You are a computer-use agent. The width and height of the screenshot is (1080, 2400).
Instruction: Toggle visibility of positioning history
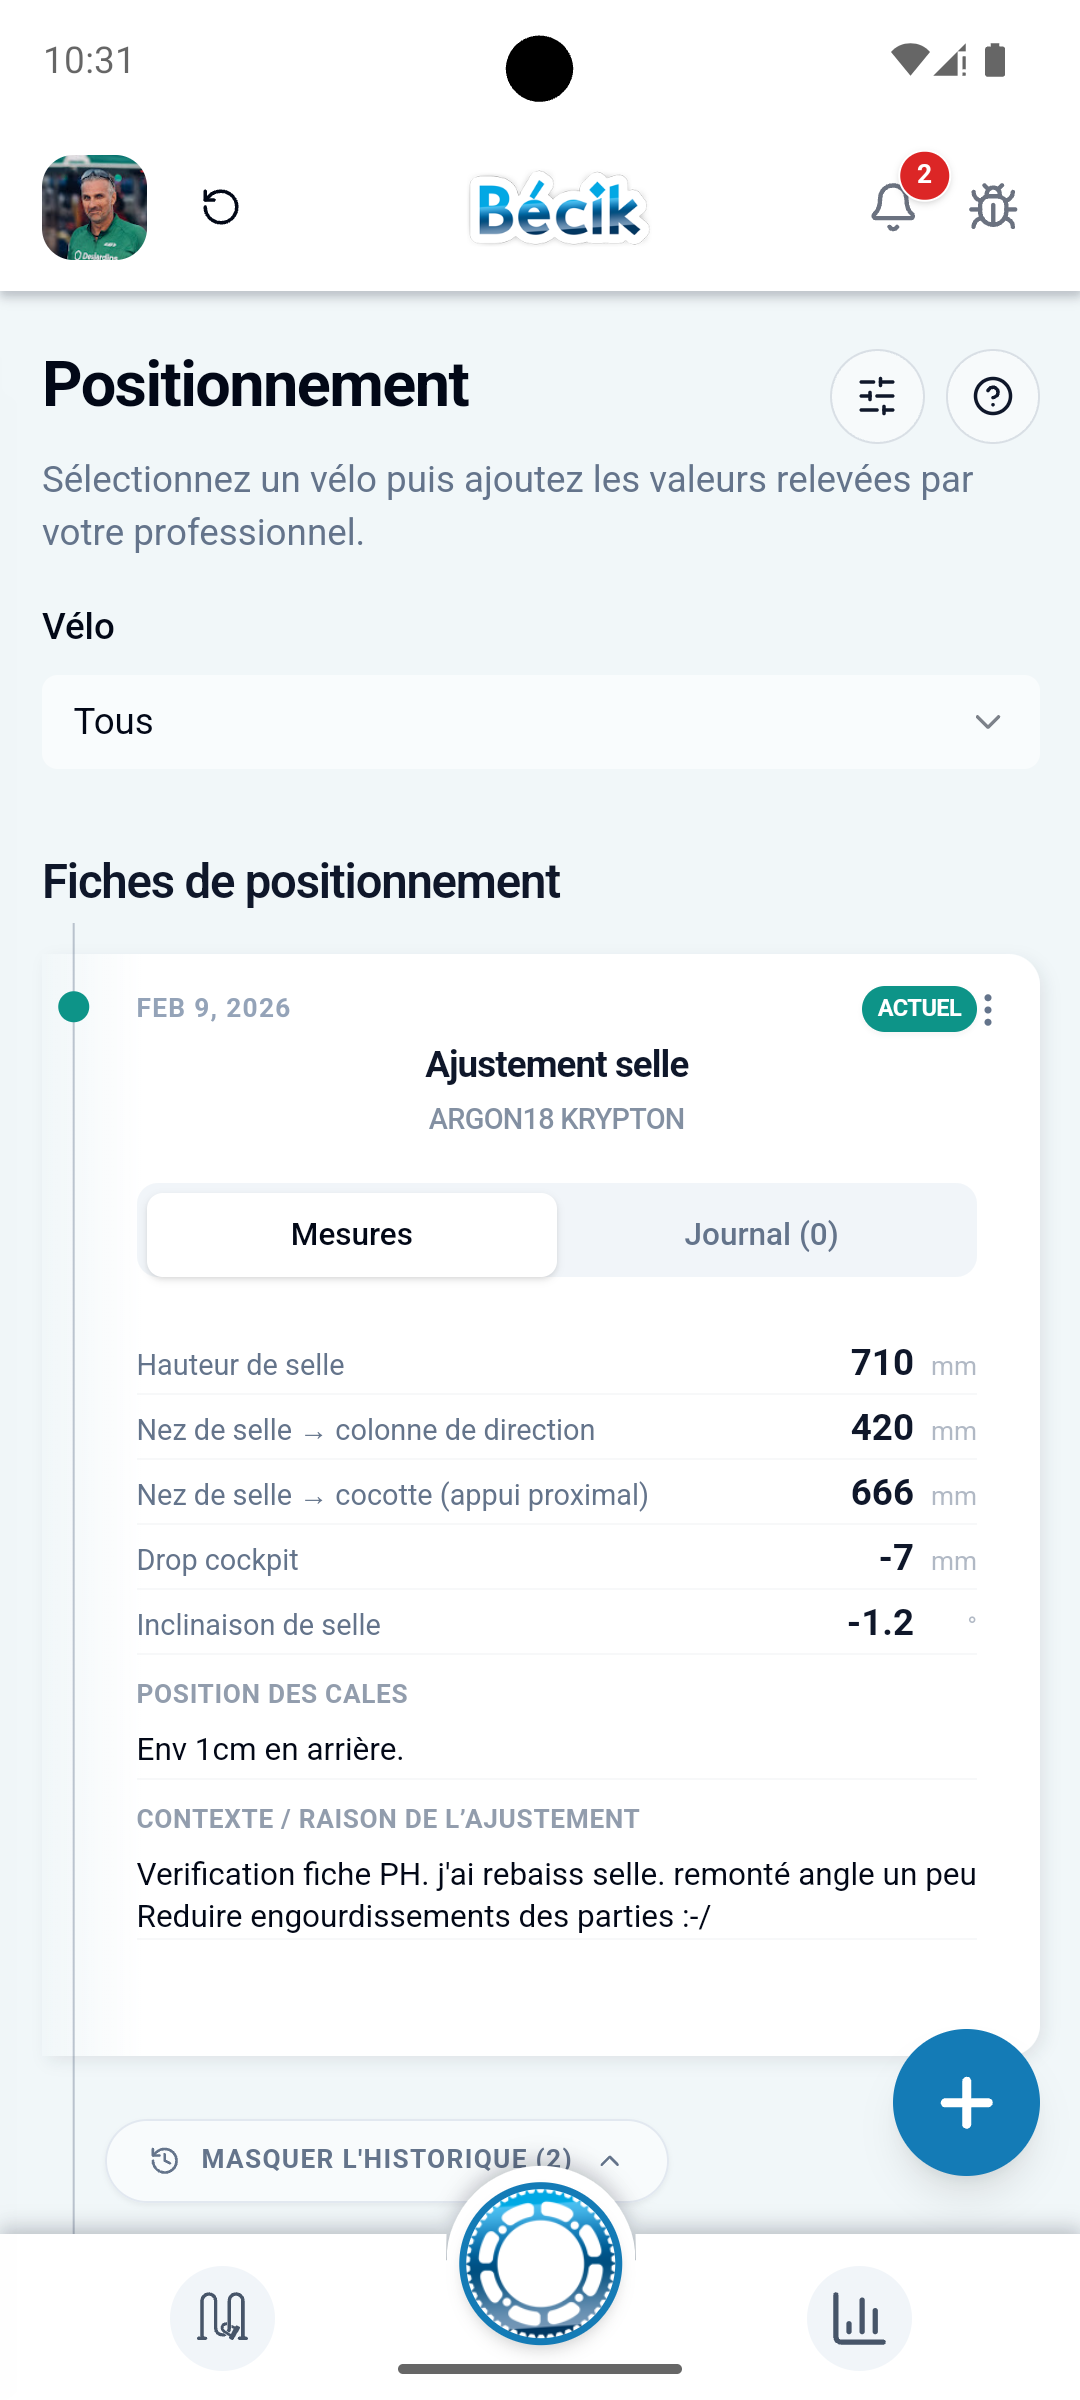coord(386,2160)
